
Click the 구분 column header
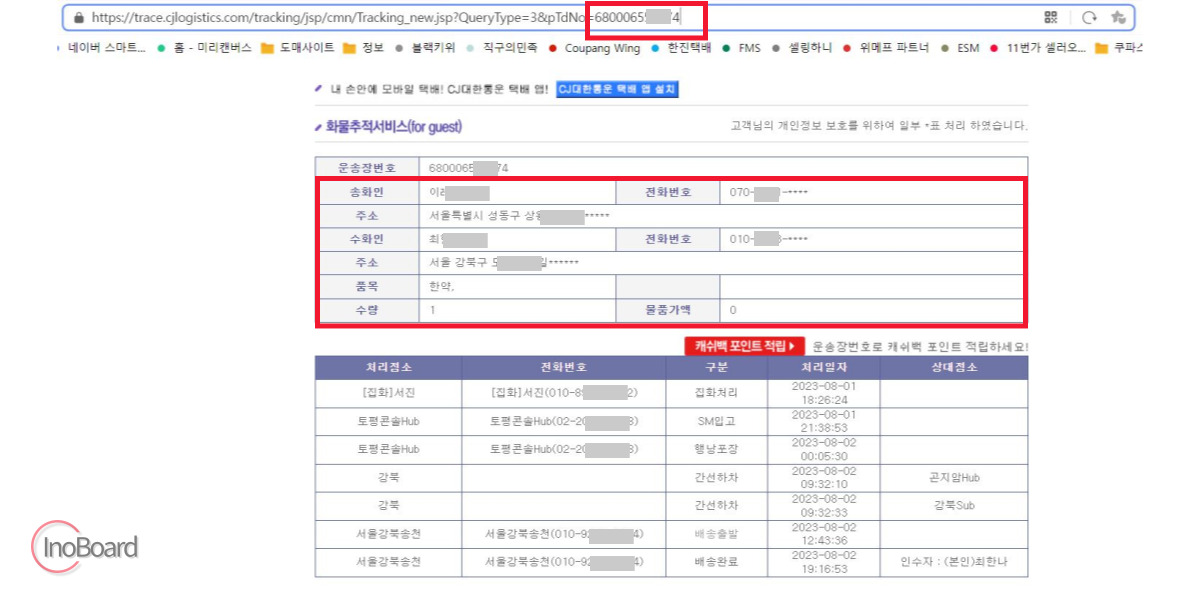pos(715,367)
